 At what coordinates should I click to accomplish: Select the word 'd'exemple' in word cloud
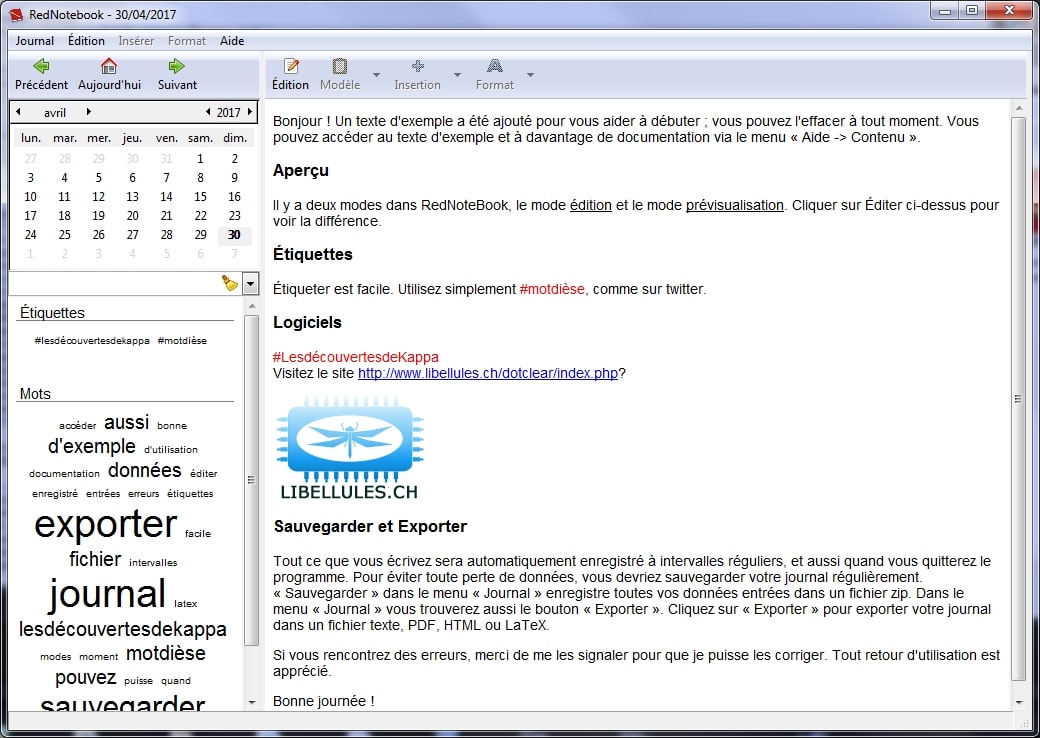click(92, 446)
